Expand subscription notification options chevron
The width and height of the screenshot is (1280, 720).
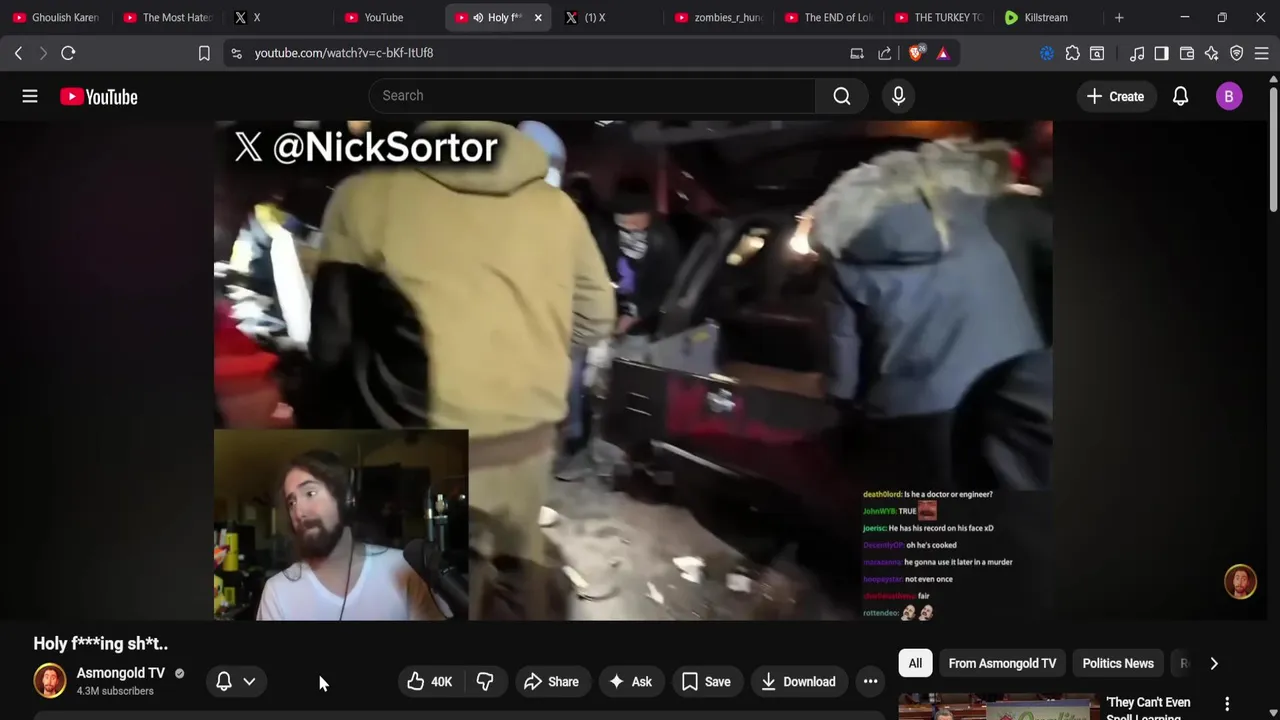coord(249,682)
